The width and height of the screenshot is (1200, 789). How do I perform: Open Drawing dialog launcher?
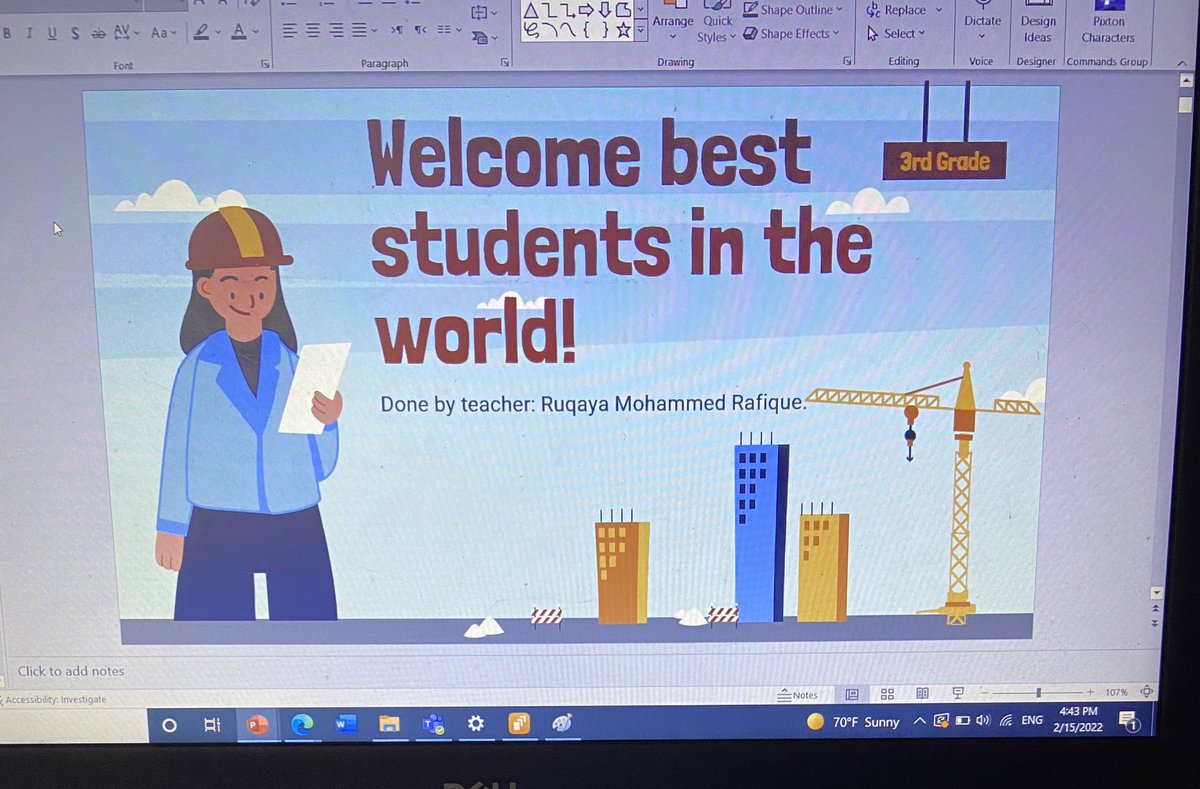coord(847,62)
